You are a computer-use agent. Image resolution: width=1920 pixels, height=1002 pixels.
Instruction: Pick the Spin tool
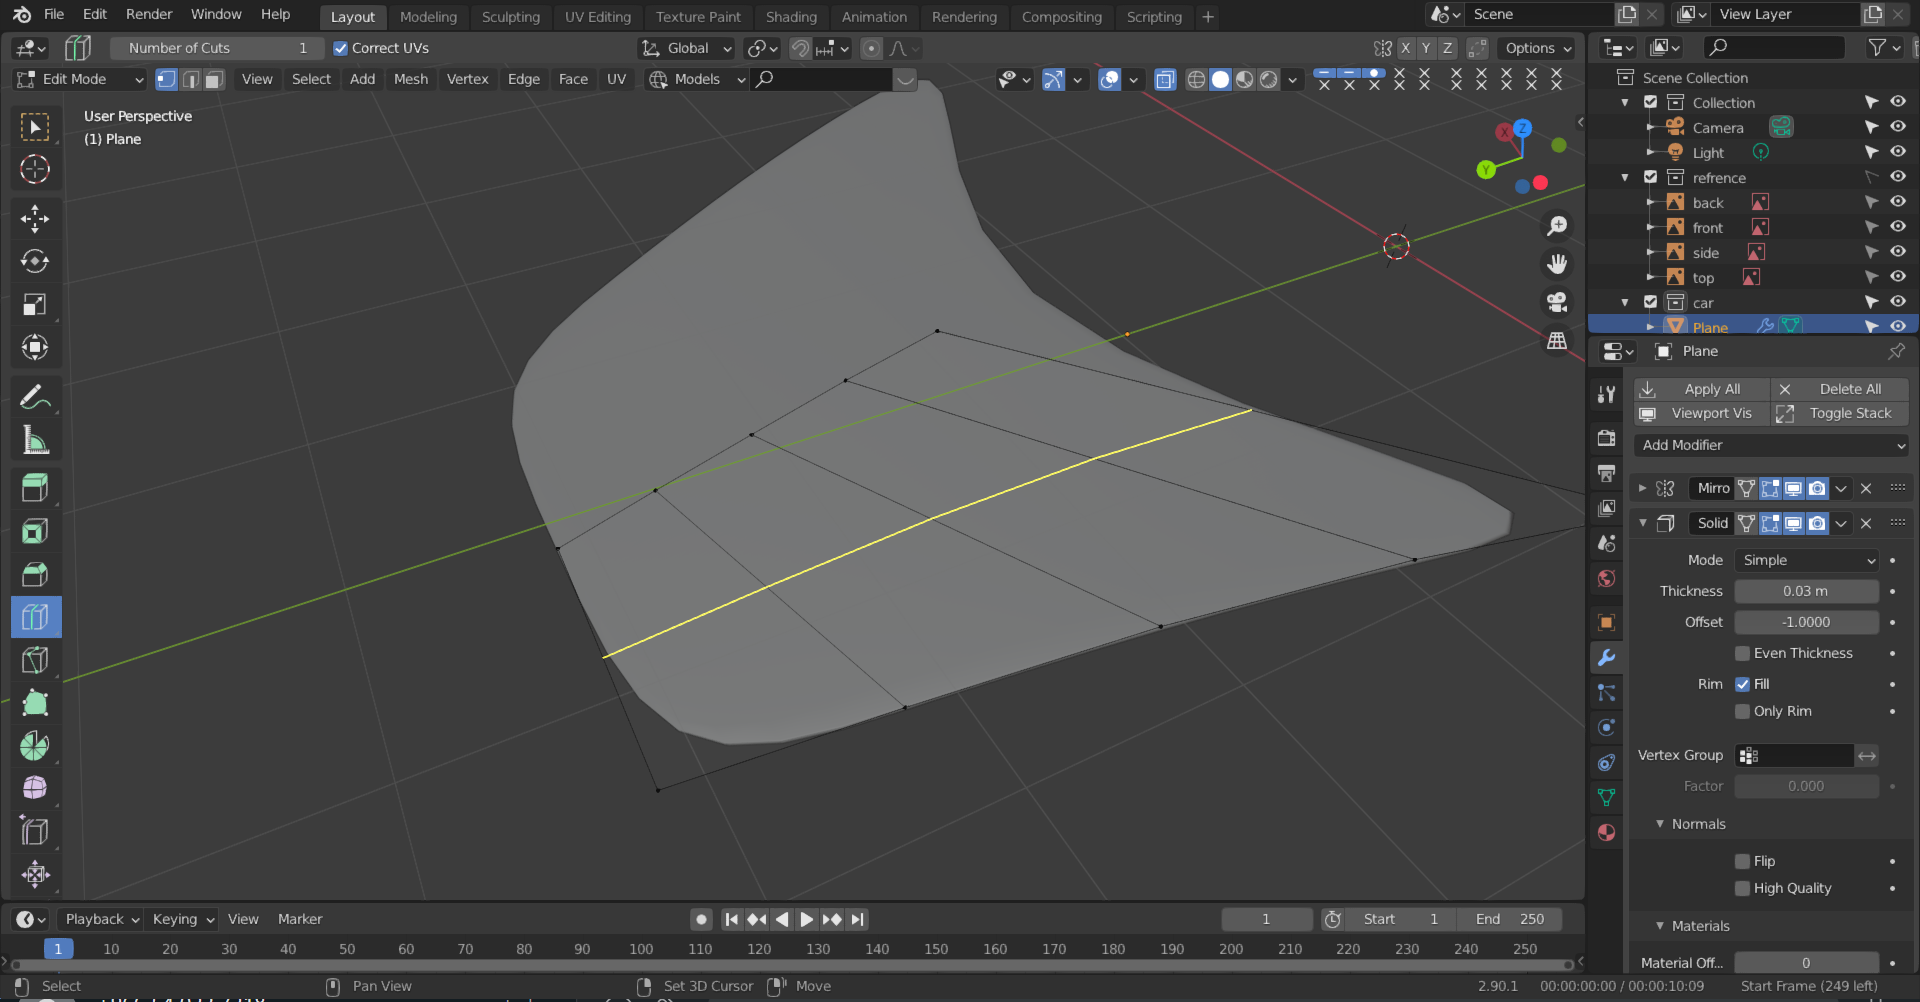(x=35, y=746)
